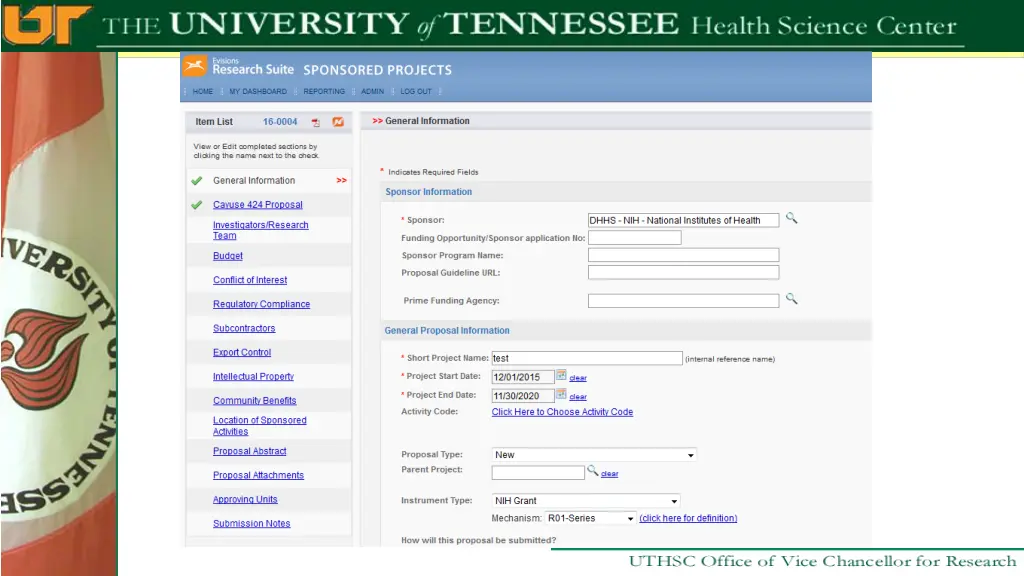Click the Short Project Name field
The height and width of the screenshot is (576, 1024).
587,359
